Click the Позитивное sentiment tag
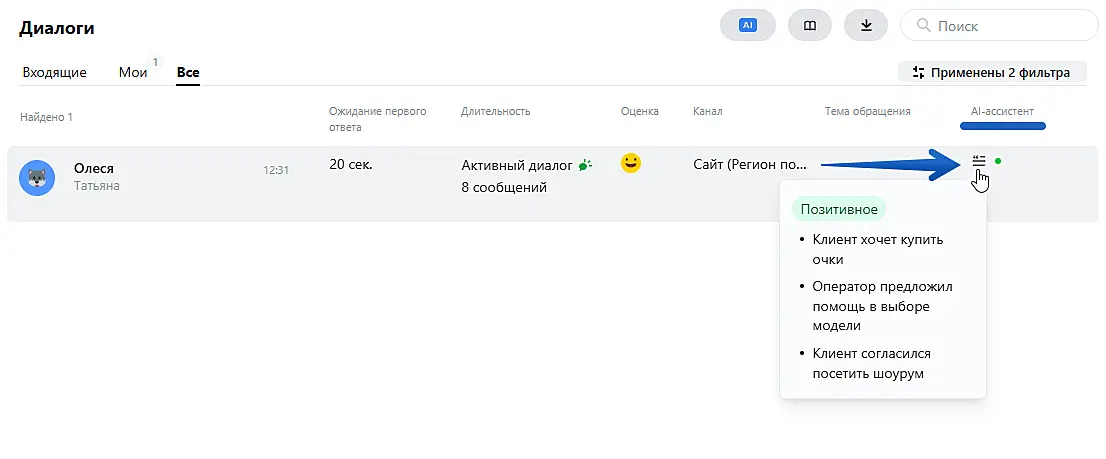 point(839,209)
